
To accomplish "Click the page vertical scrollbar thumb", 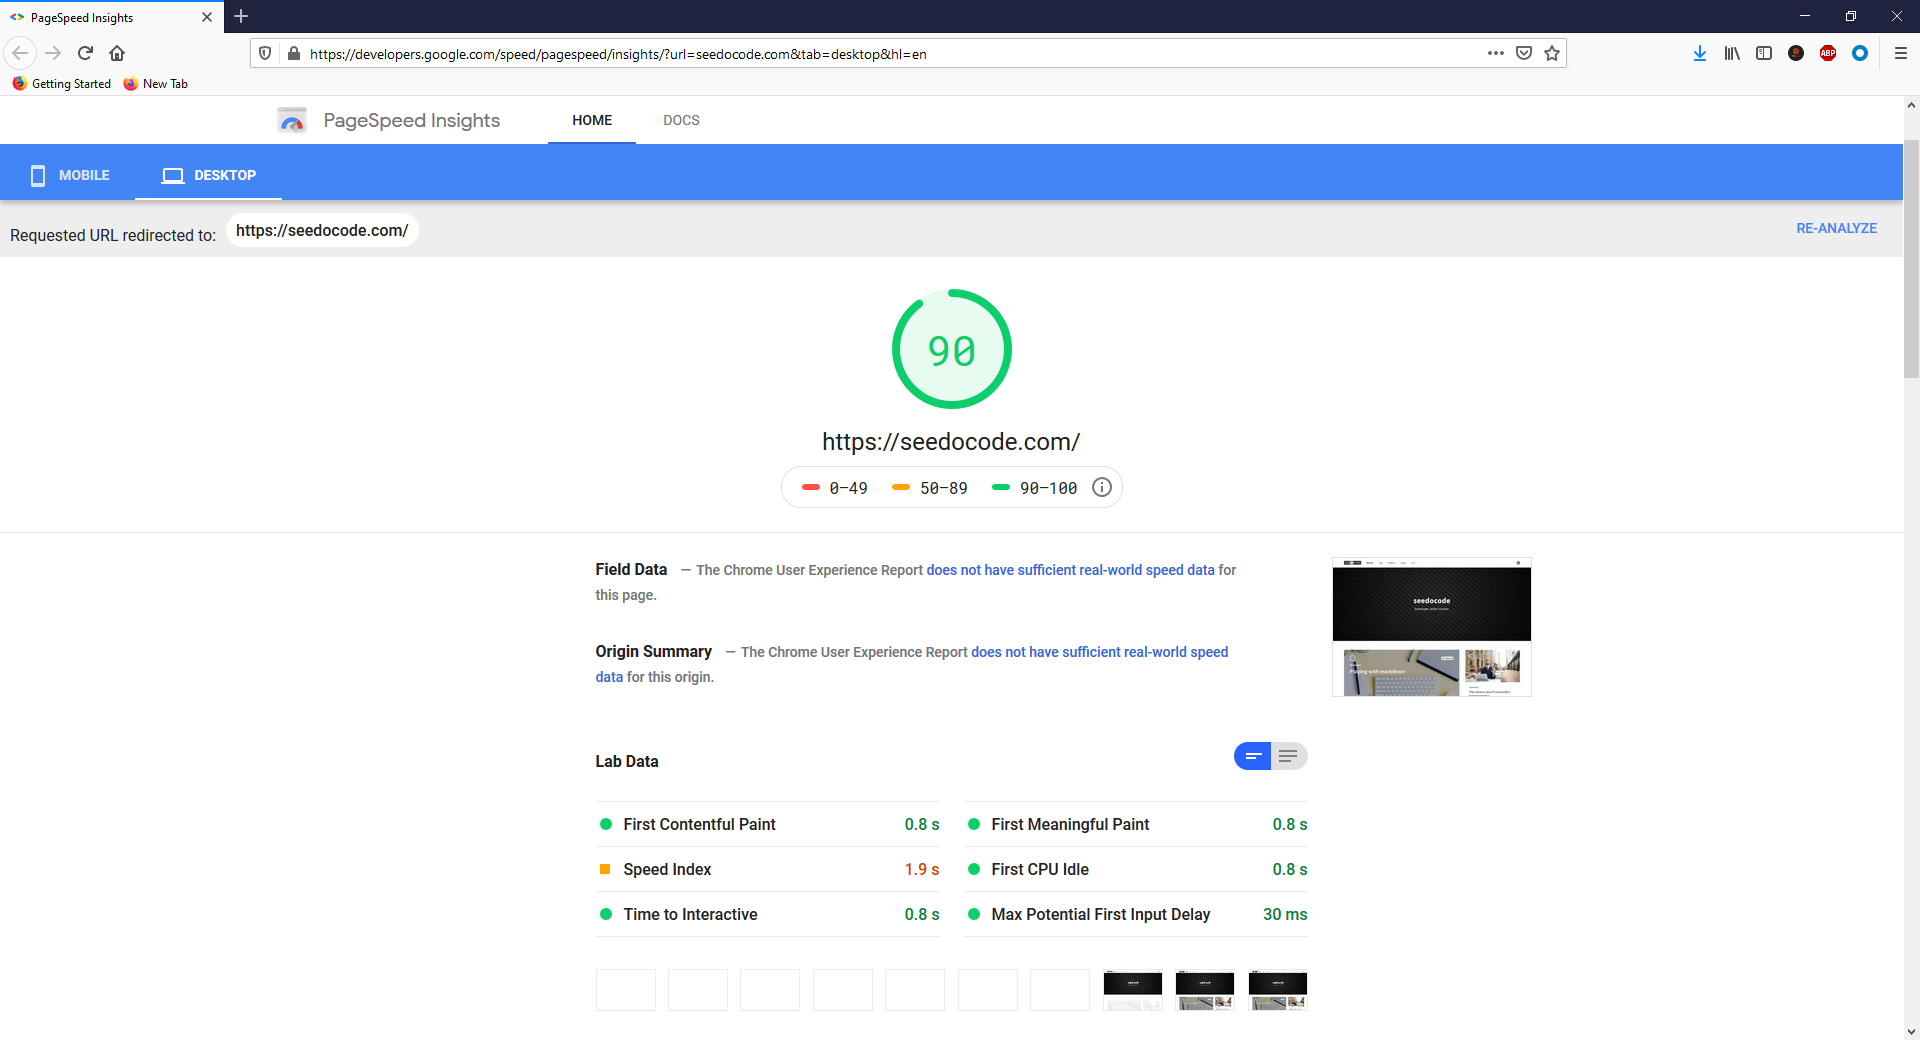I will tap(1911, 259).
